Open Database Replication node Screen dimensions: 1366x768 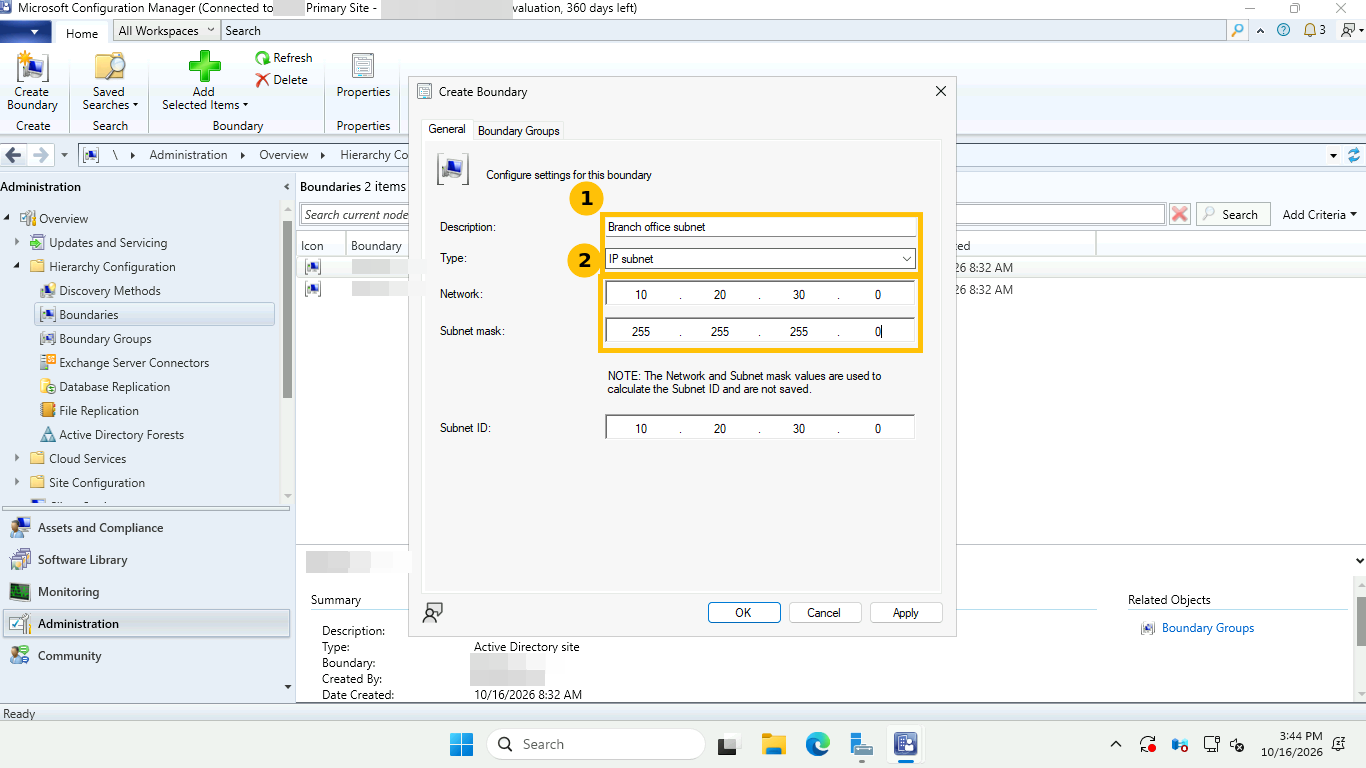click(x=115, y=387)
